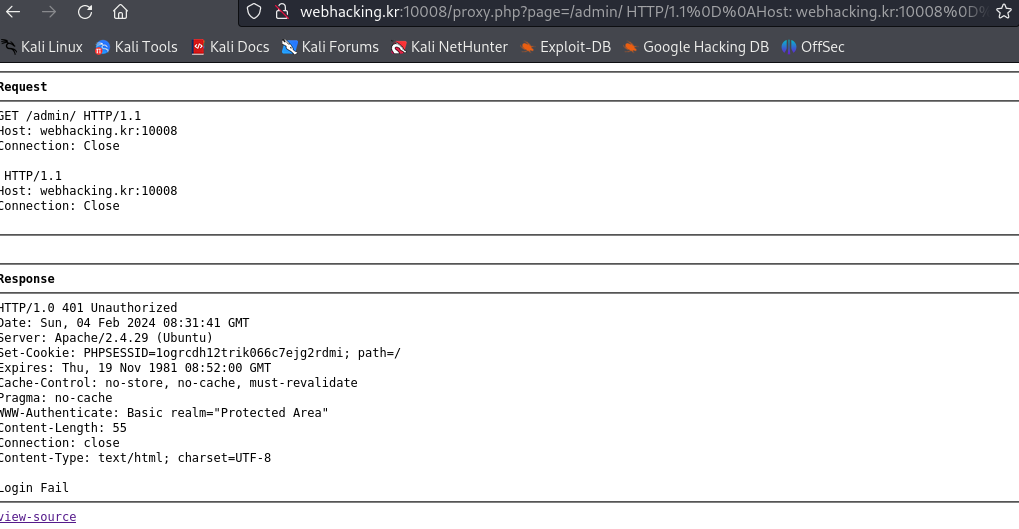This screenshot has height=529, width=1019.
Task: Show insecure connection lock info
Action: click(x=281, y=12)
